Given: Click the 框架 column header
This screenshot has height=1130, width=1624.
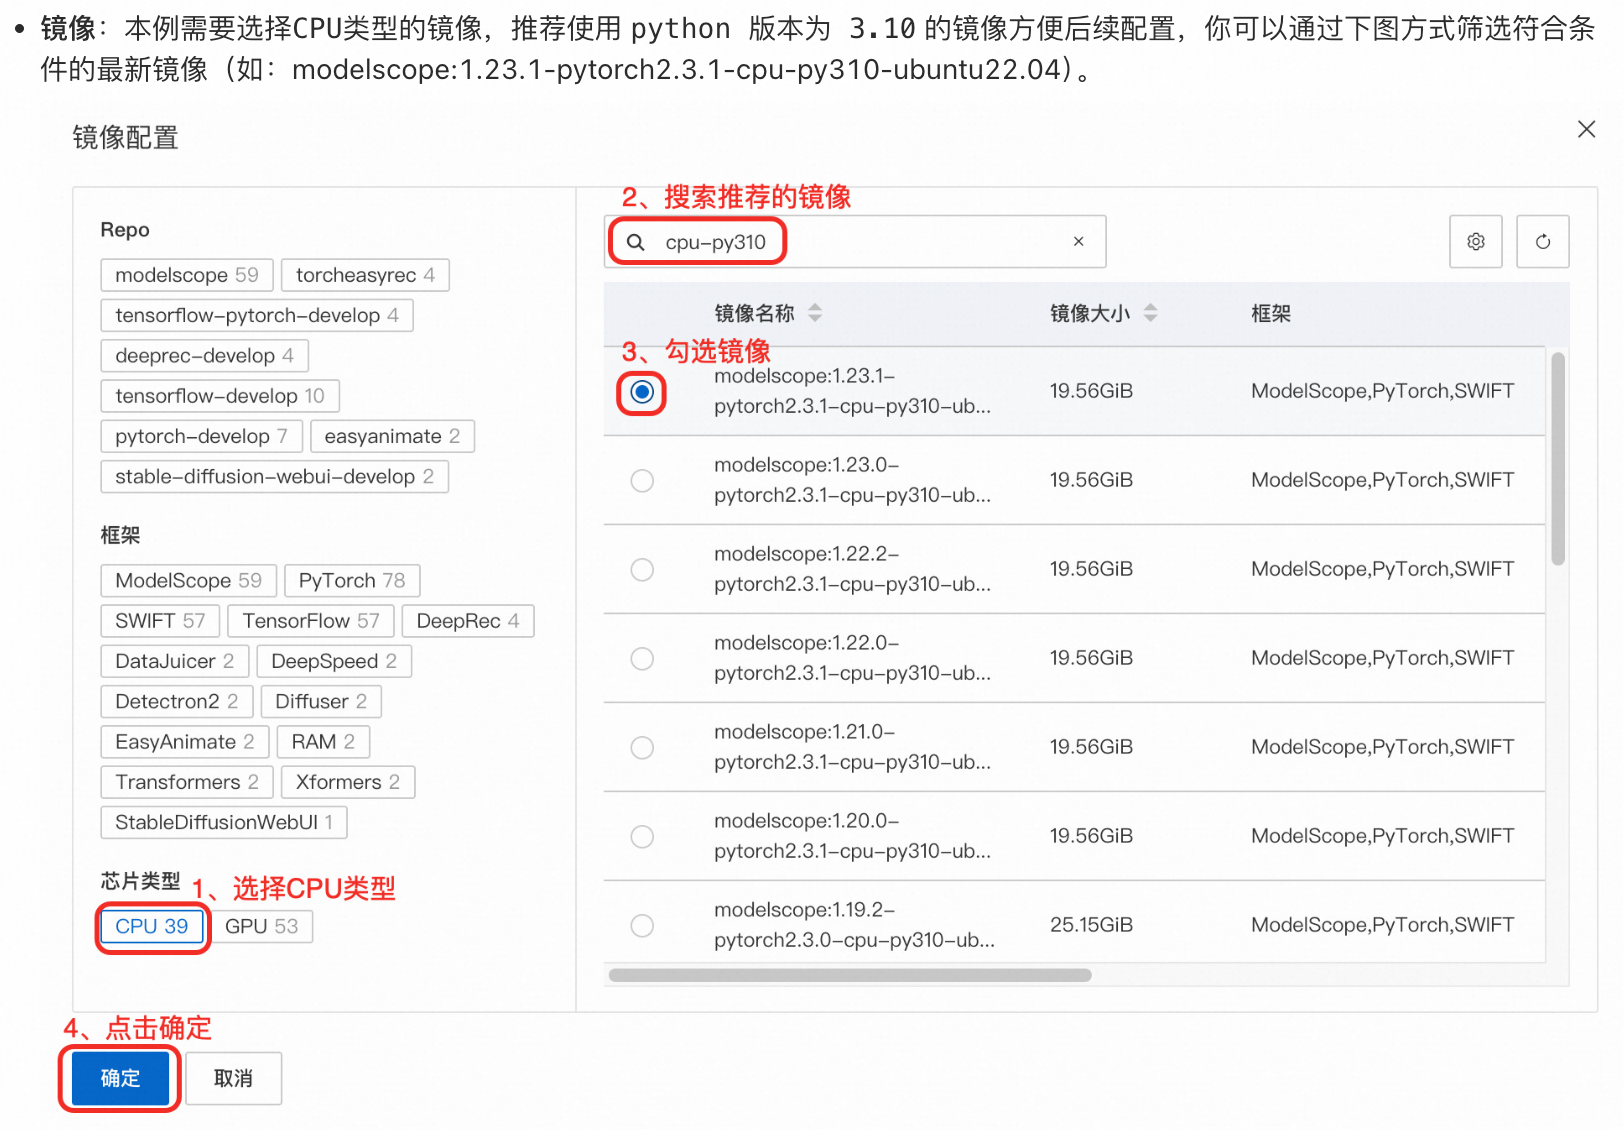Looking at the screenshot, I should coord(1271,313).
